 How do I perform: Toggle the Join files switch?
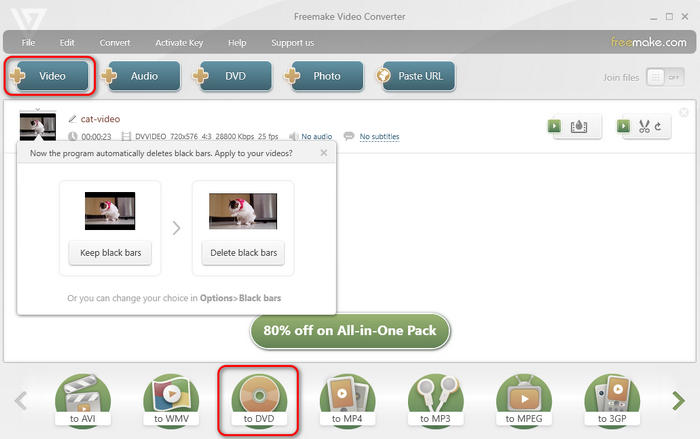(x=665, y=77)
